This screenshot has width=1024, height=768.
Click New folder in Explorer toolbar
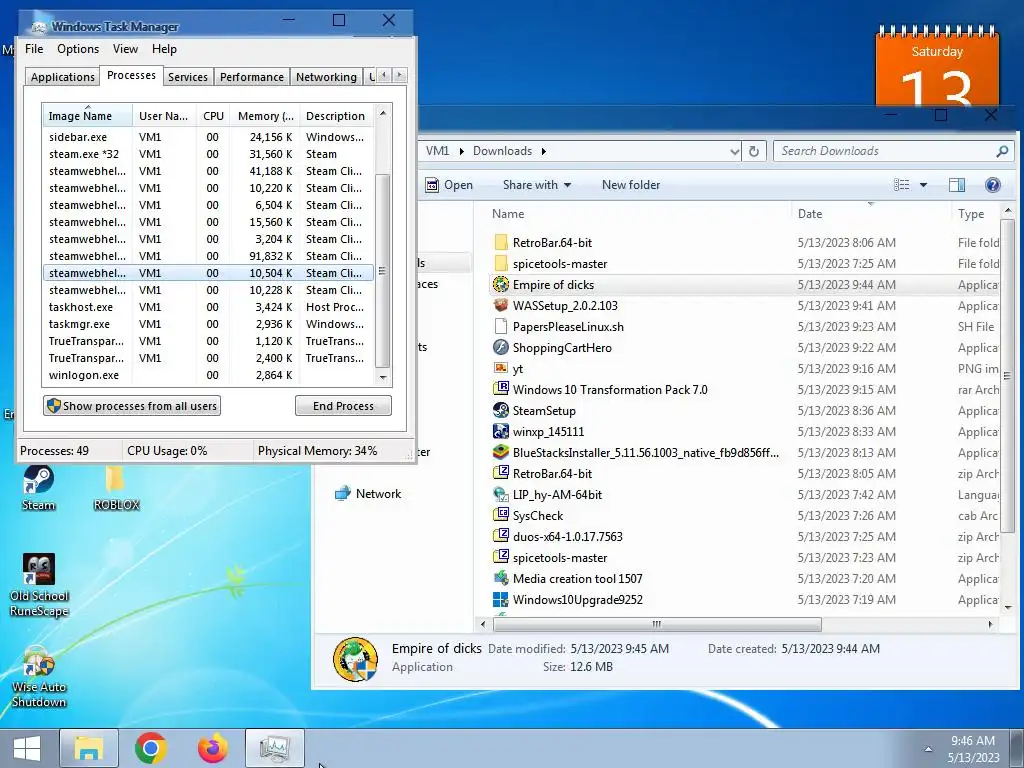631,185
